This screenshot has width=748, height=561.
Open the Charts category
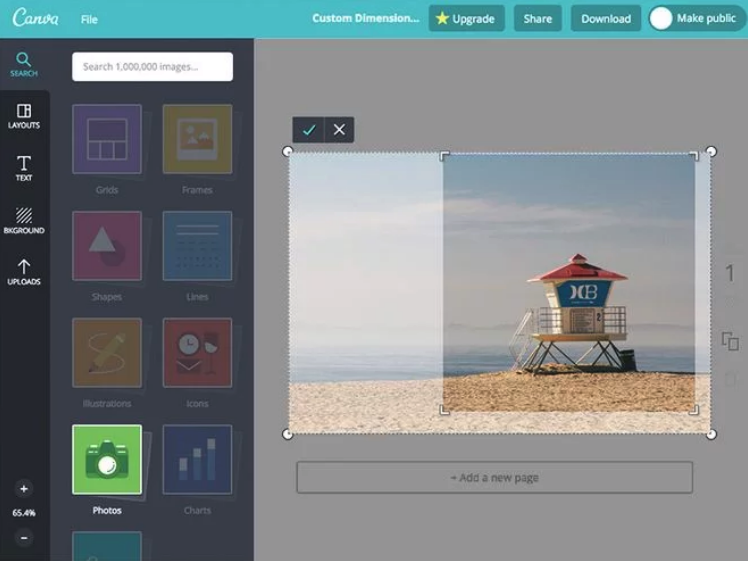[197, 460]
